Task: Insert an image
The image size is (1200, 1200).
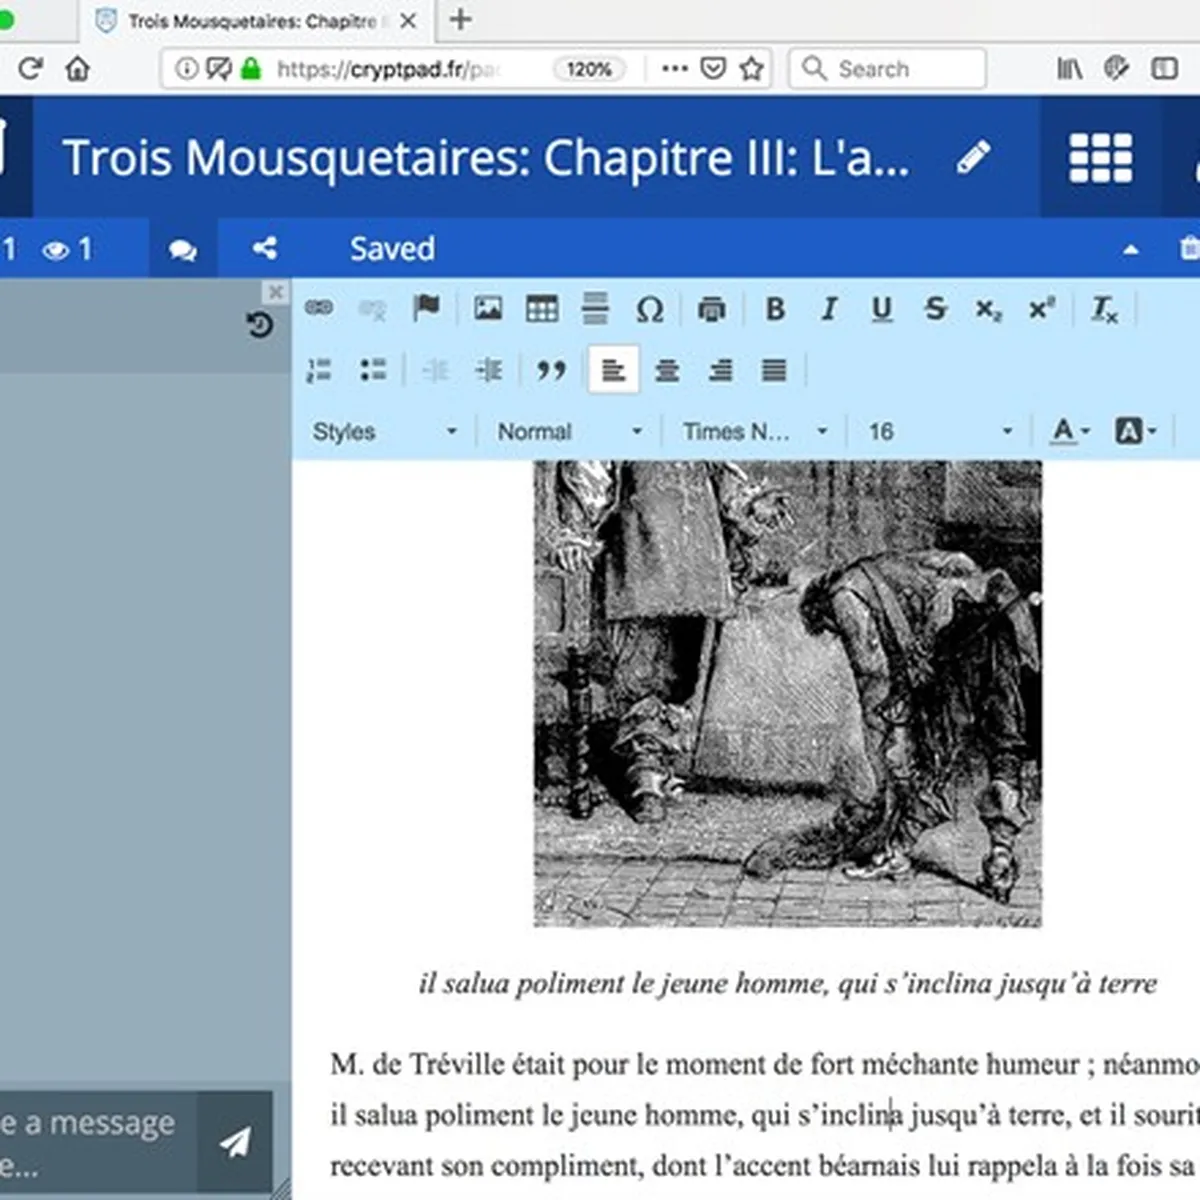Action: coord(488,308)
